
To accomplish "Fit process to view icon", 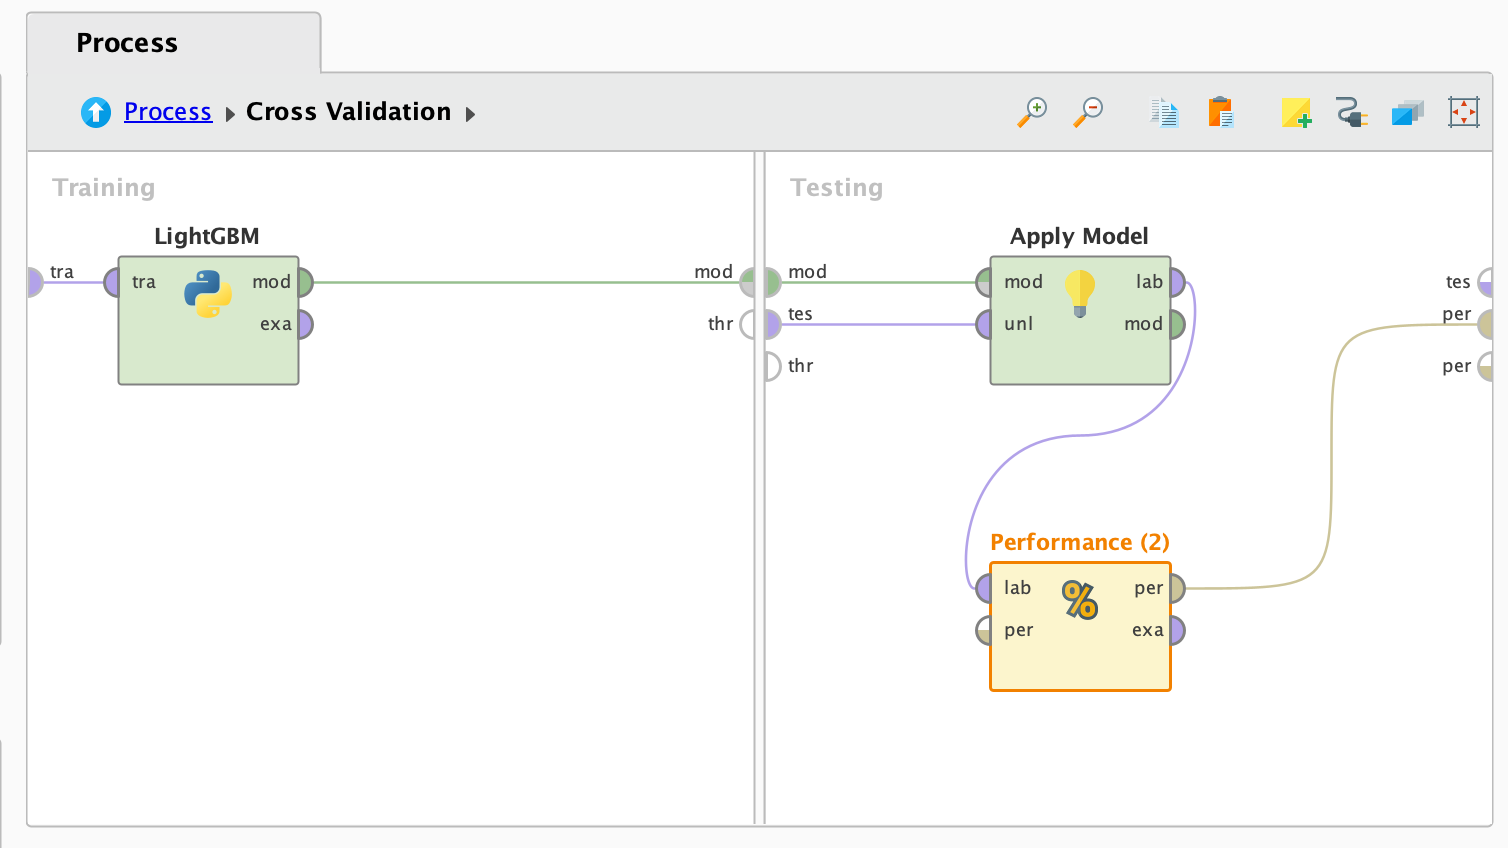I will [1464, 112].
